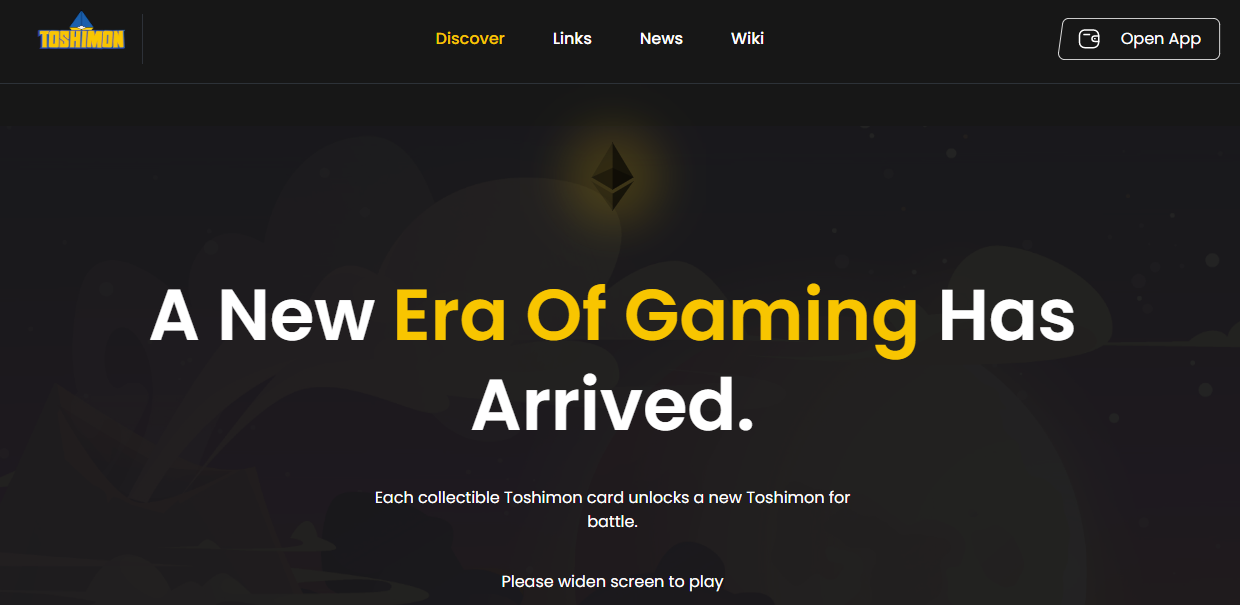Click the vertical divider beside the logo
Image resolution: width=1240 pixels, height=605 pixels.
coord(142,39)
